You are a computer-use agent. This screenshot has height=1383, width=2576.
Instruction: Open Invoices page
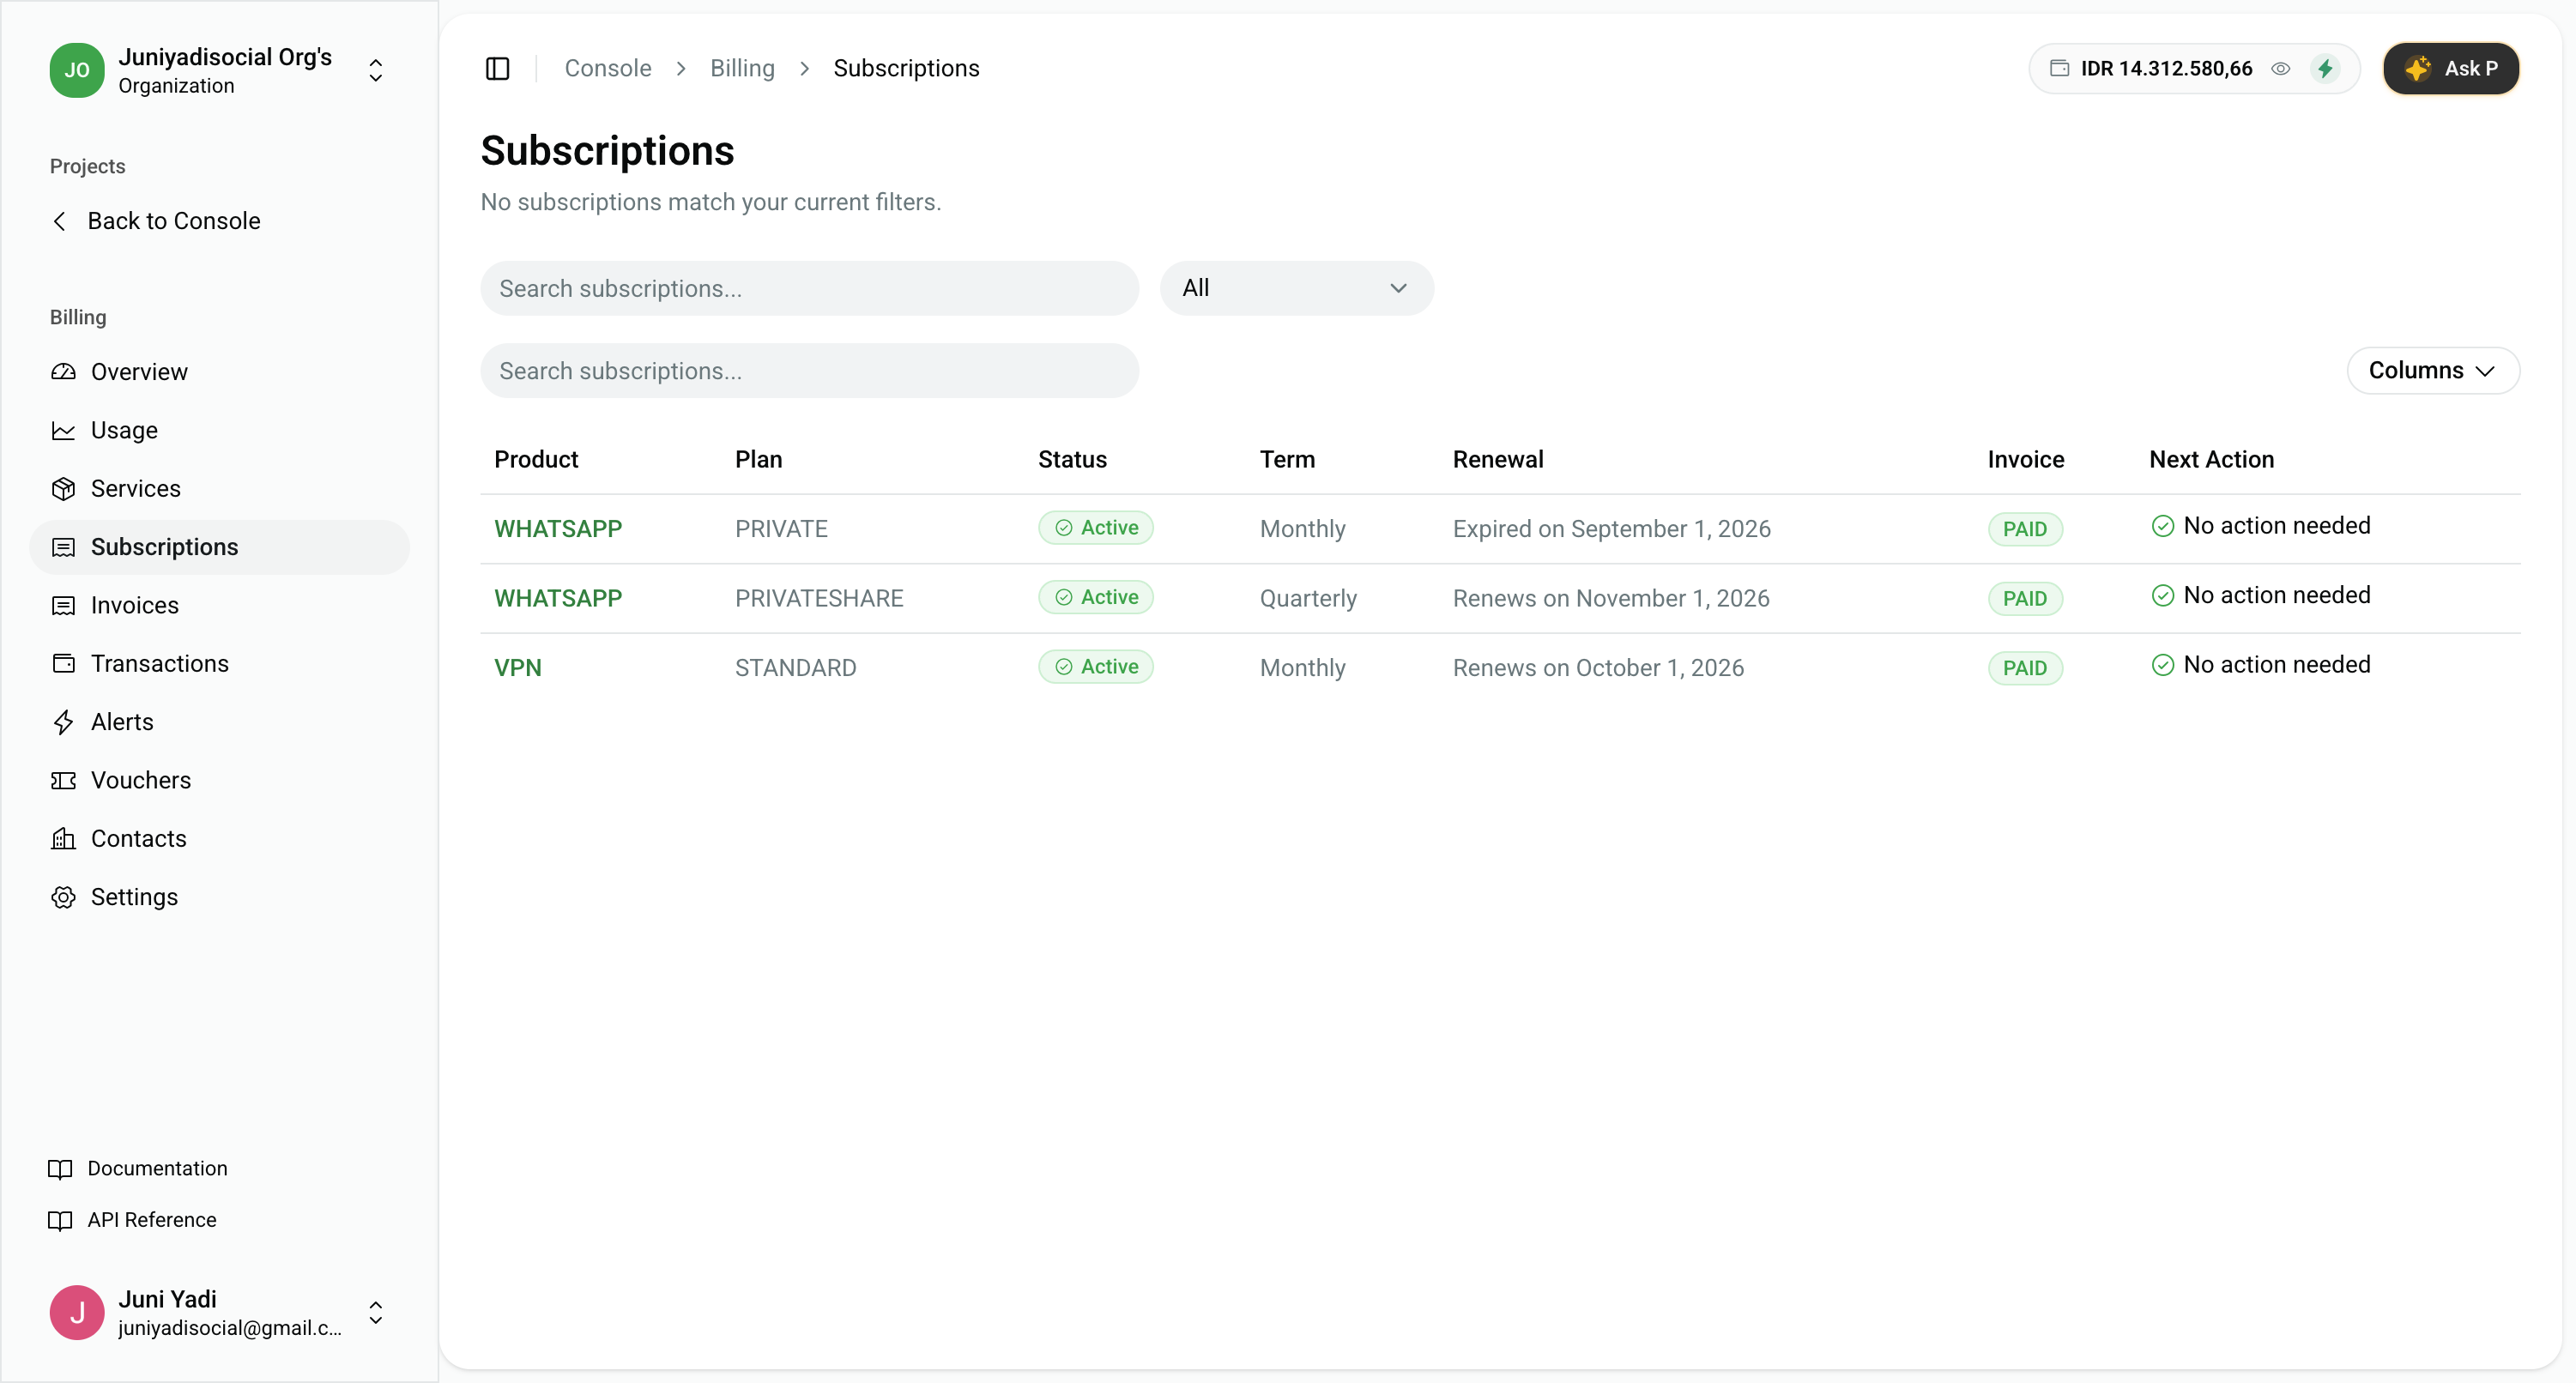click(x=219, y=605)
